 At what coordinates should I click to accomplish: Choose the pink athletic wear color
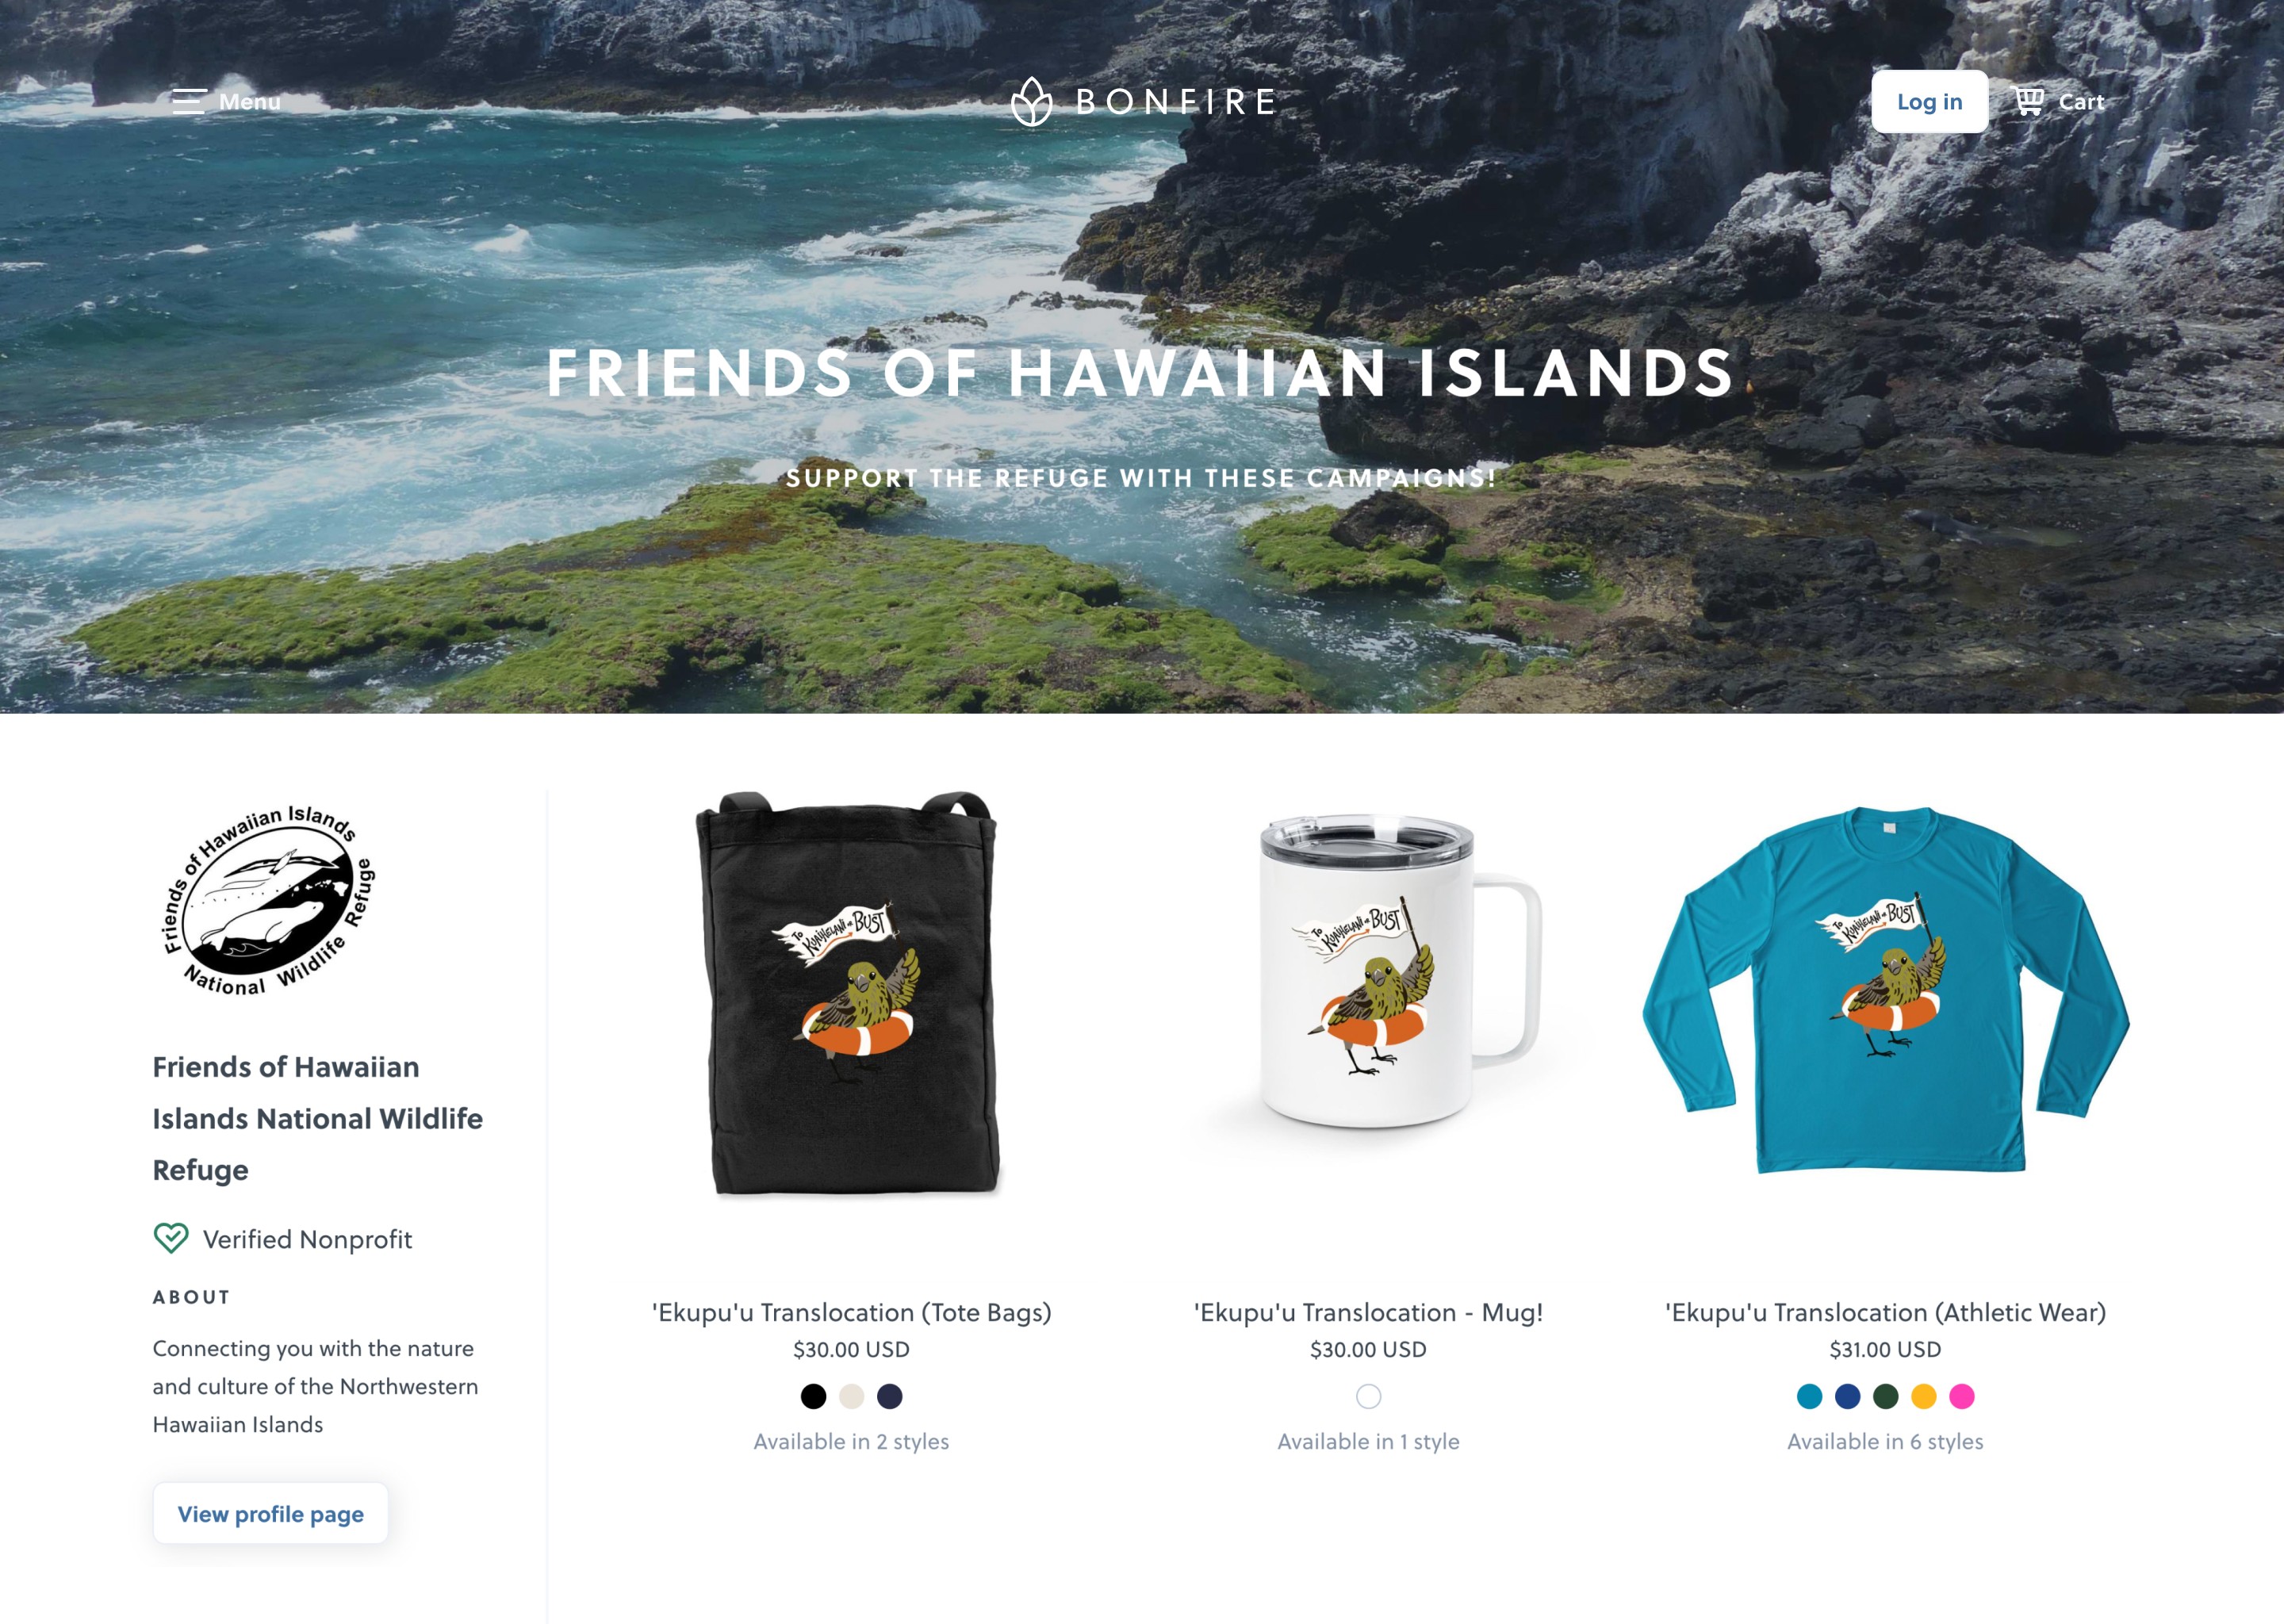click(1961, 1396)
